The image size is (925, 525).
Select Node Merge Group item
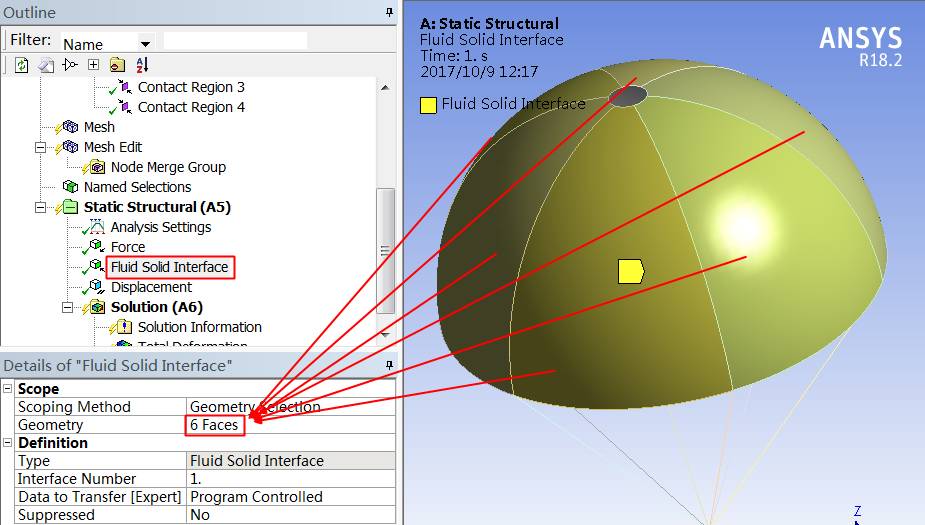click(x=168, y=168)
